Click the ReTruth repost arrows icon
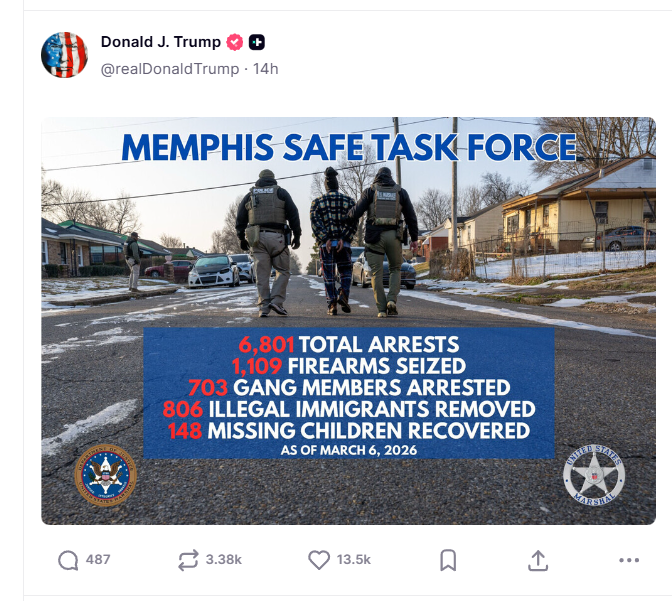Image resolution: width=672 pixels, height=601 pixels. [188, 560]
